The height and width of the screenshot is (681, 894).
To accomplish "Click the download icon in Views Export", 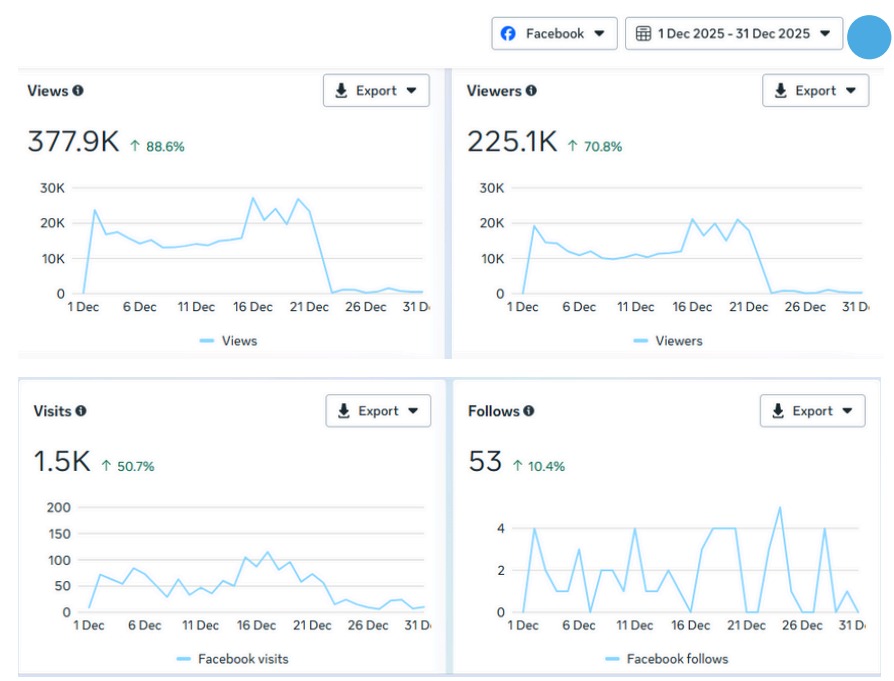I will point(341,91).
